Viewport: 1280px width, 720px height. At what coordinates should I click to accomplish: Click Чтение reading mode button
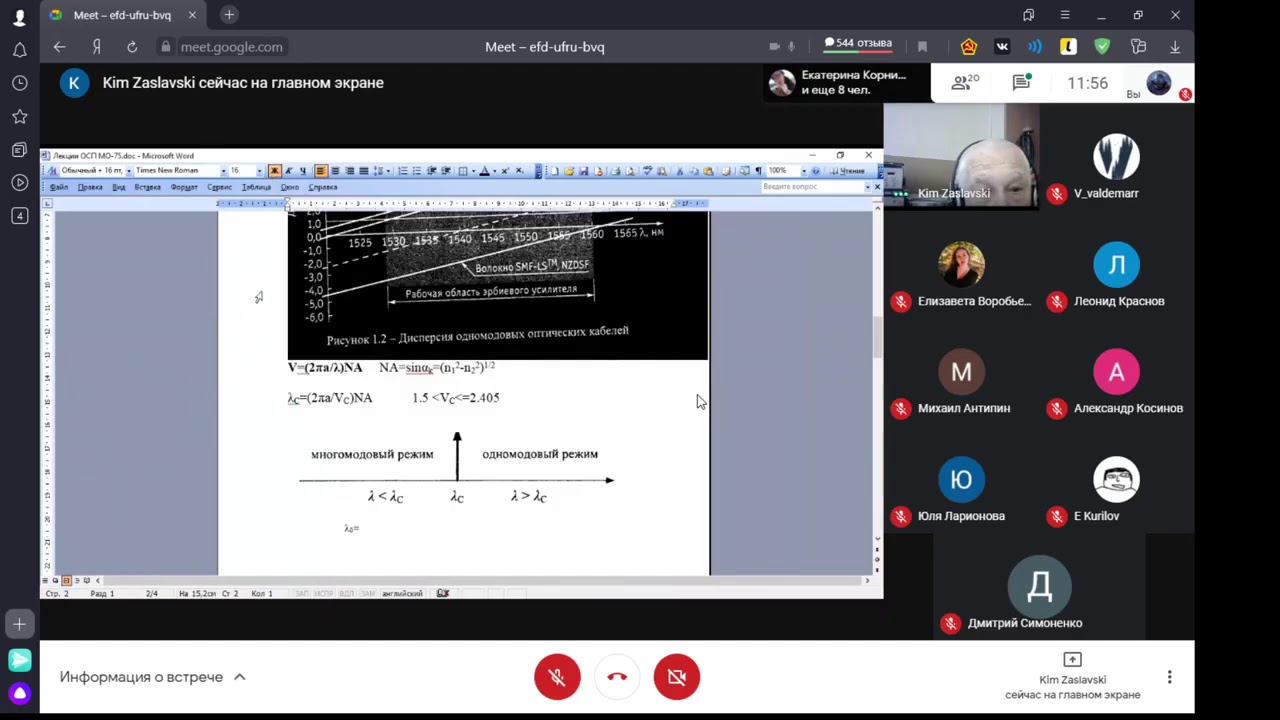848,171
